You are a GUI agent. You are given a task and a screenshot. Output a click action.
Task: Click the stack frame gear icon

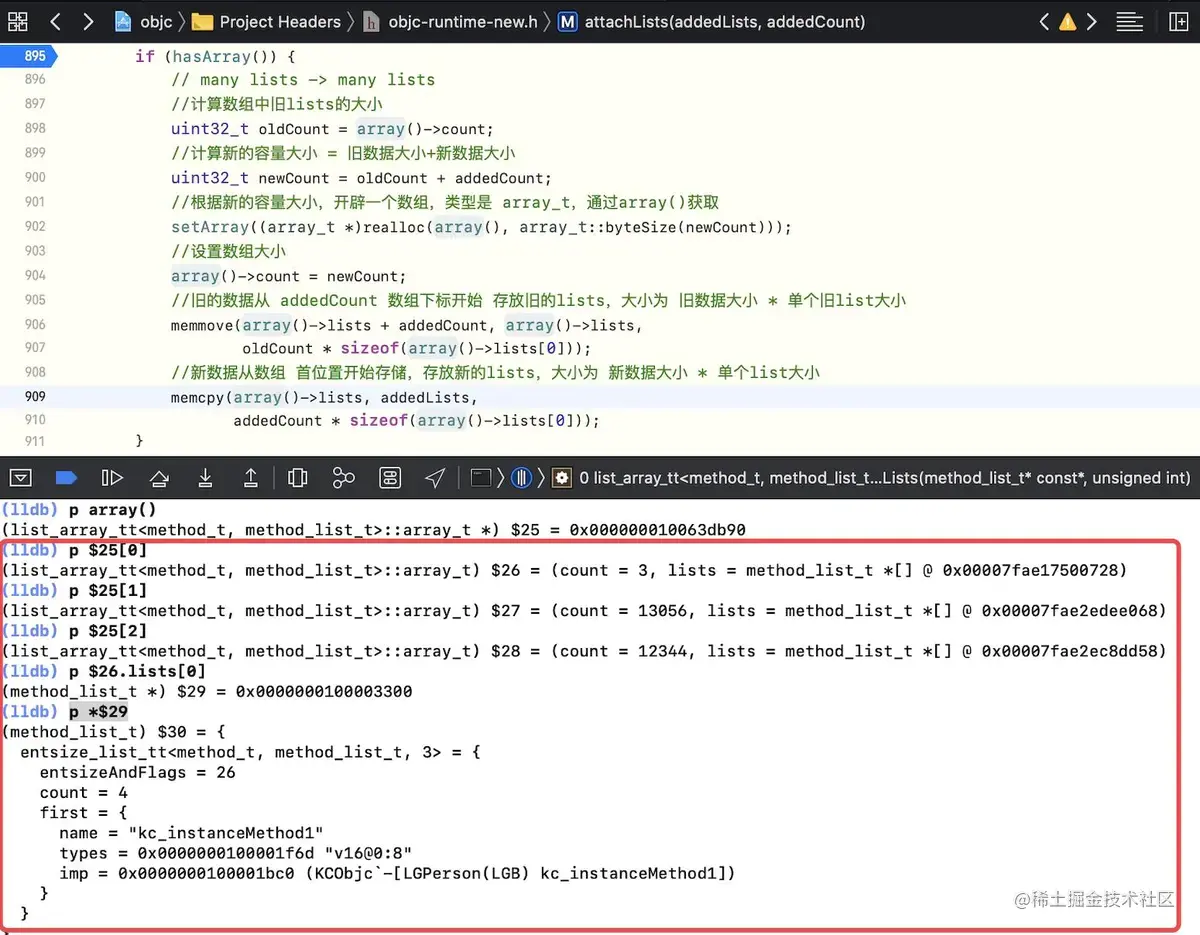click(x=562, y=478)
